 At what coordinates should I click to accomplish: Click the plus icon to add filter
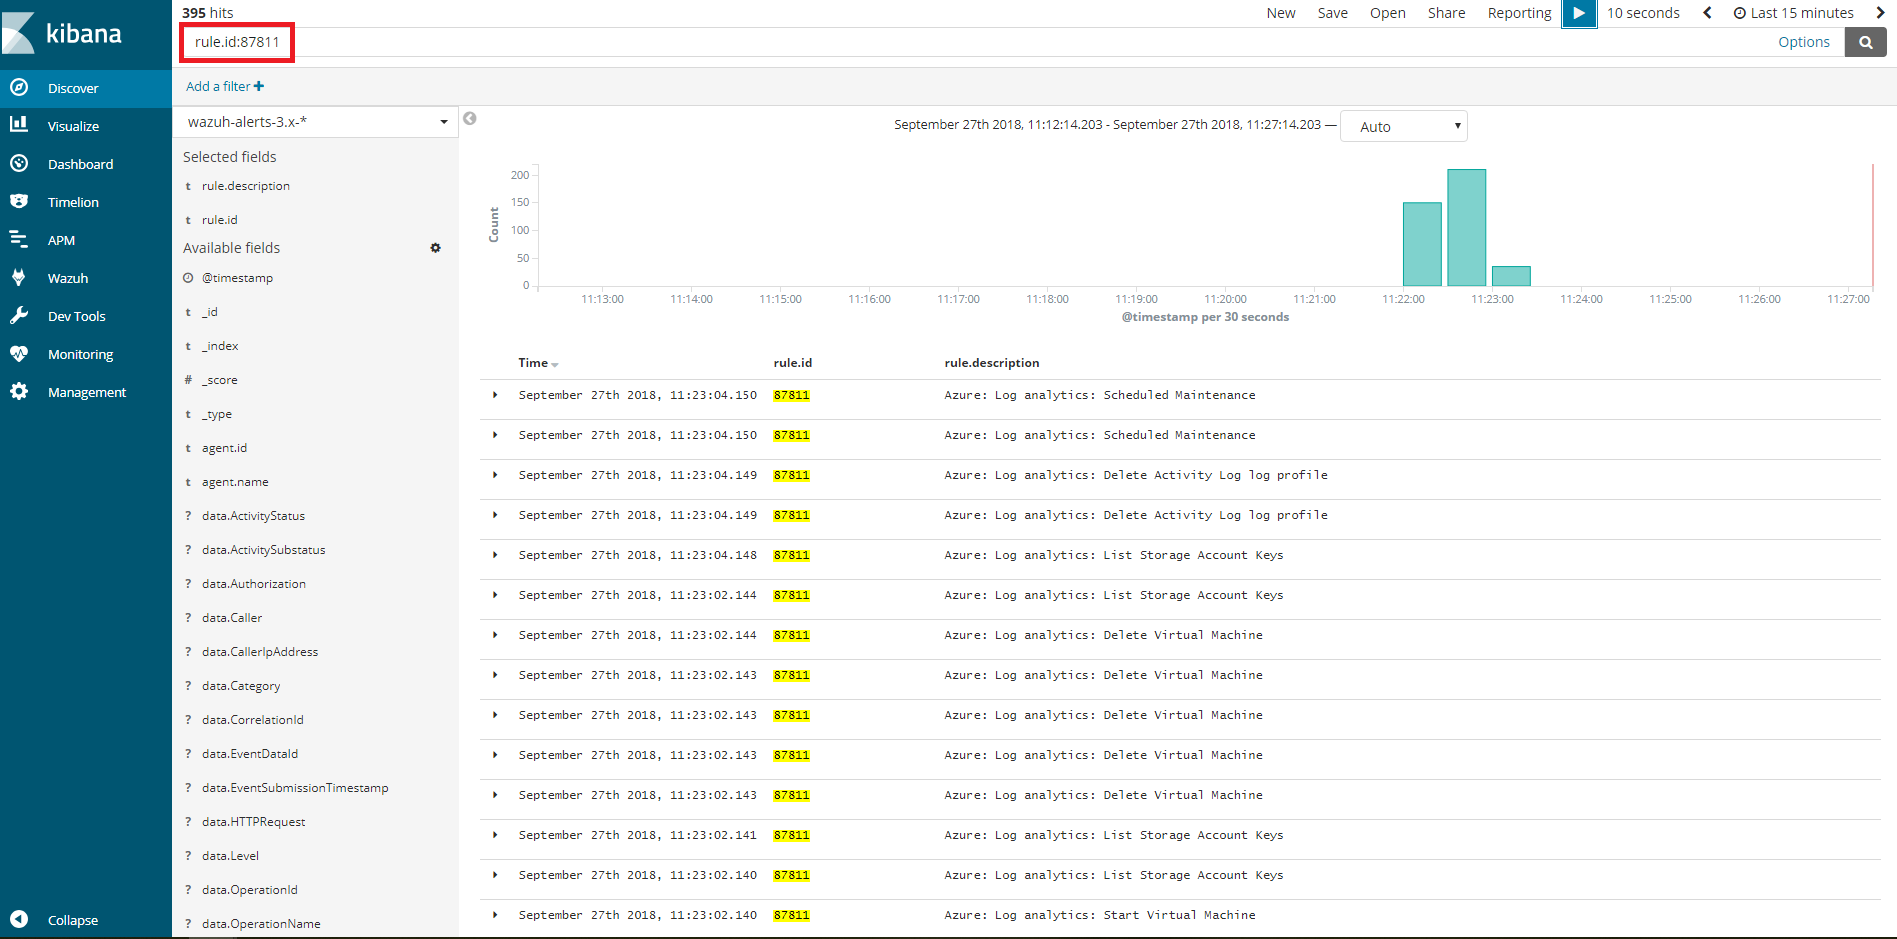tap(259, 86)
